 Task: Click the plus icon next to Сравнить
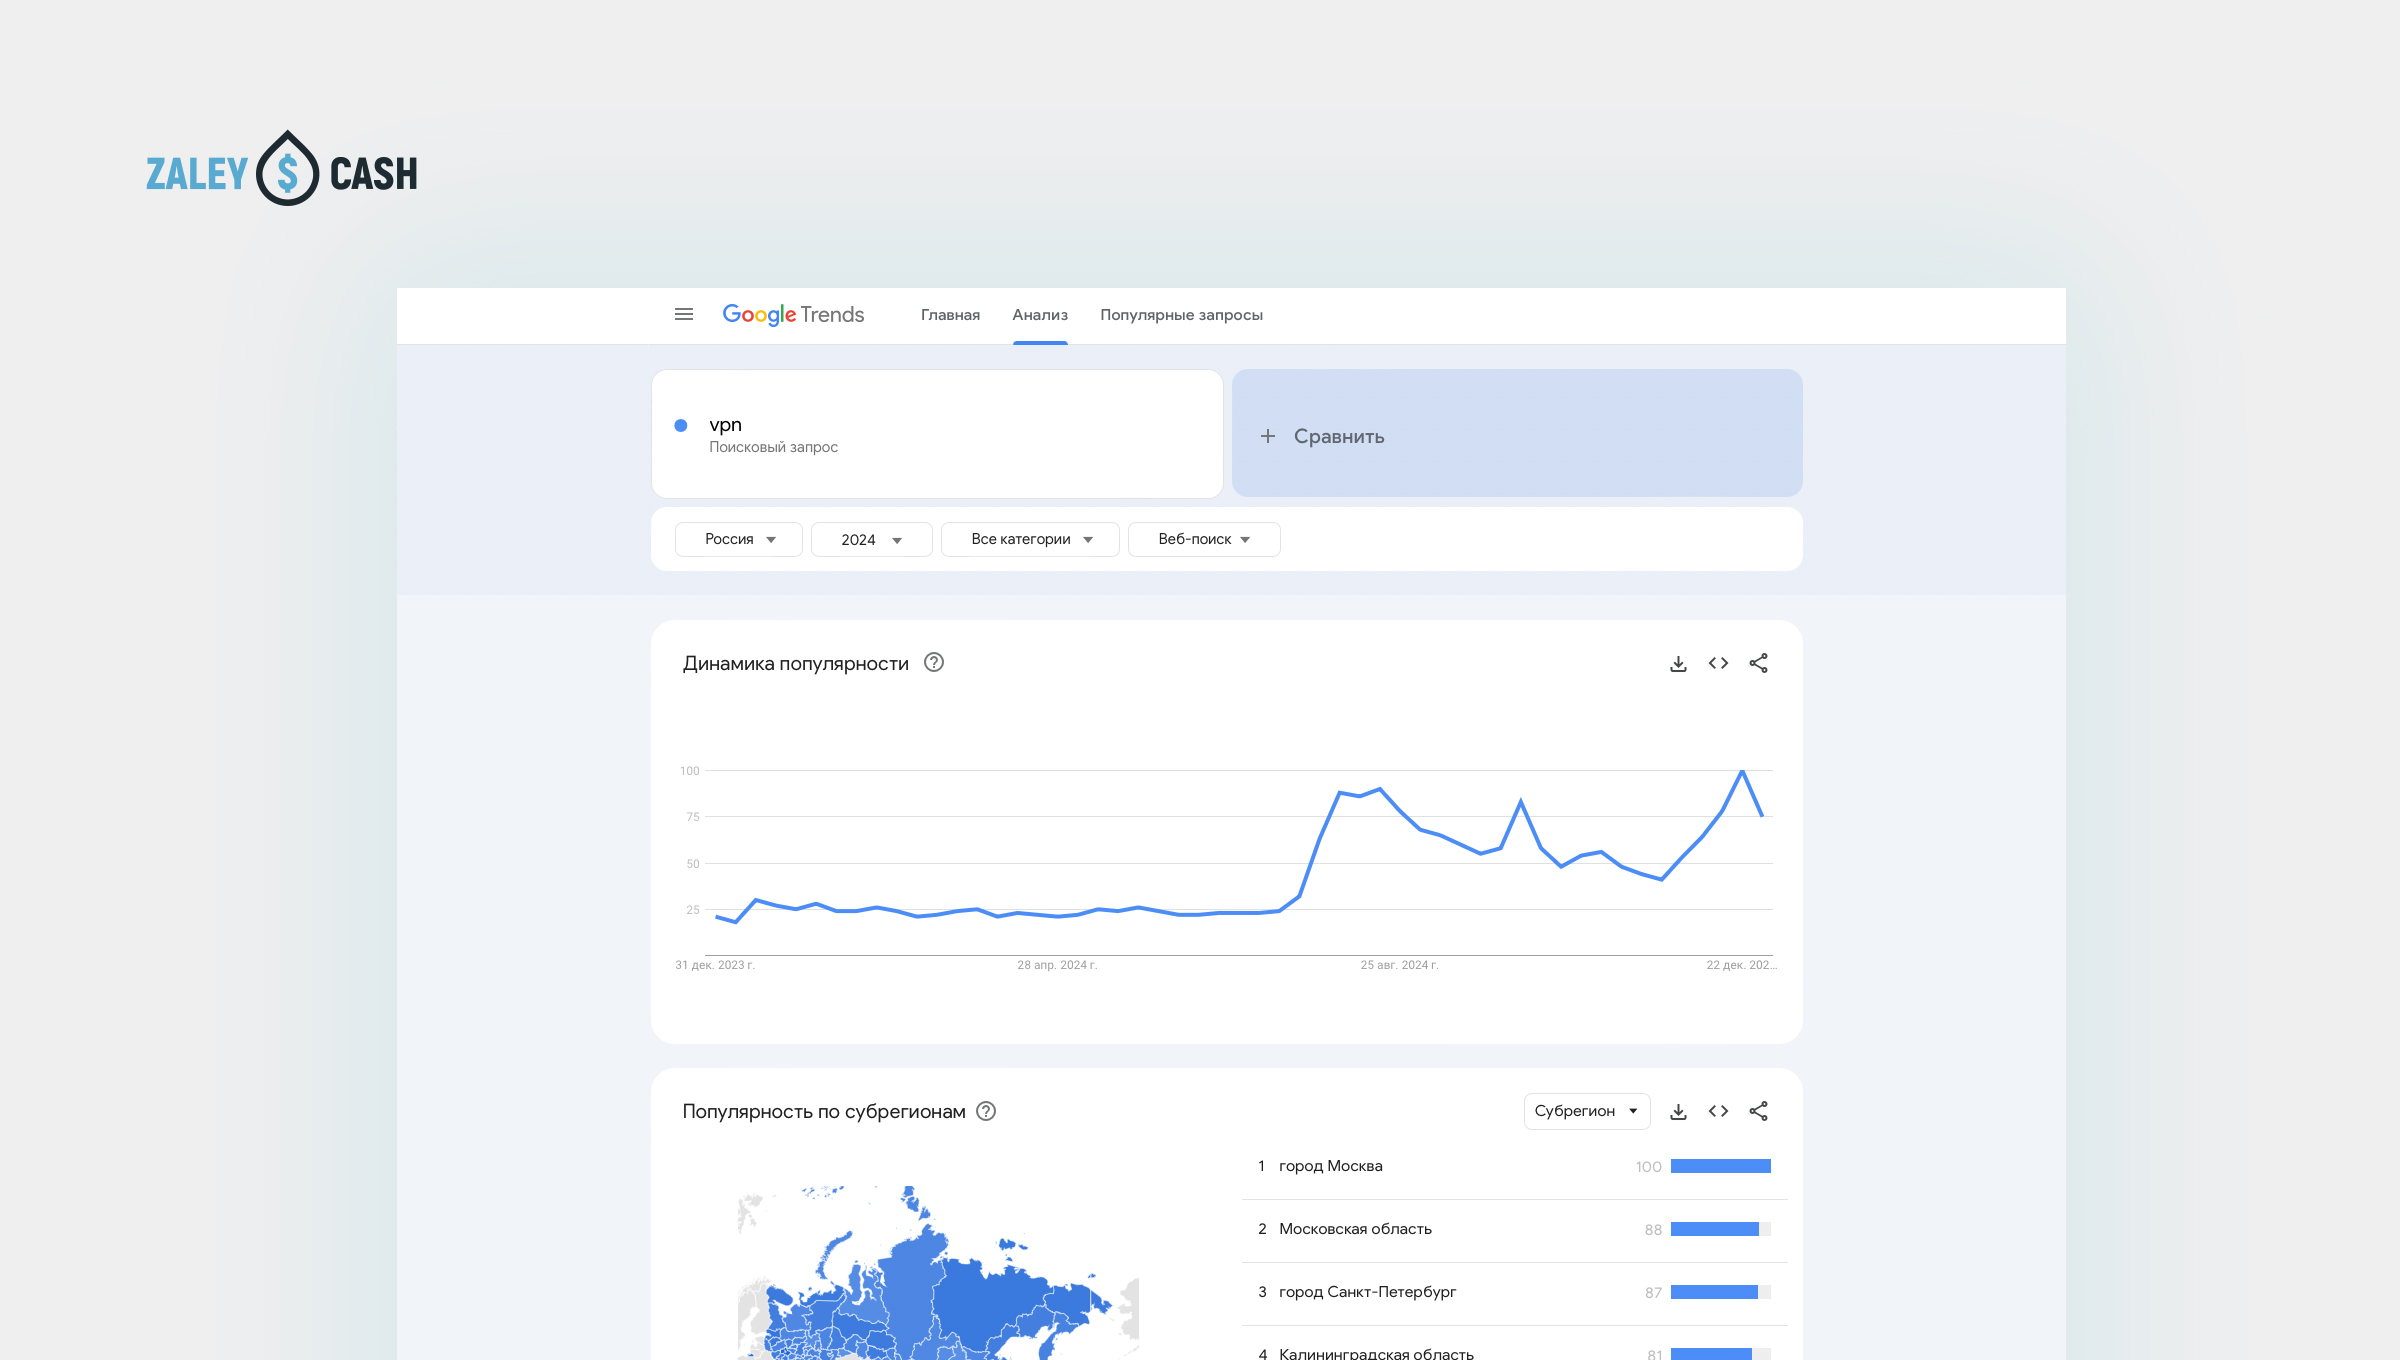coord(1268,436)
